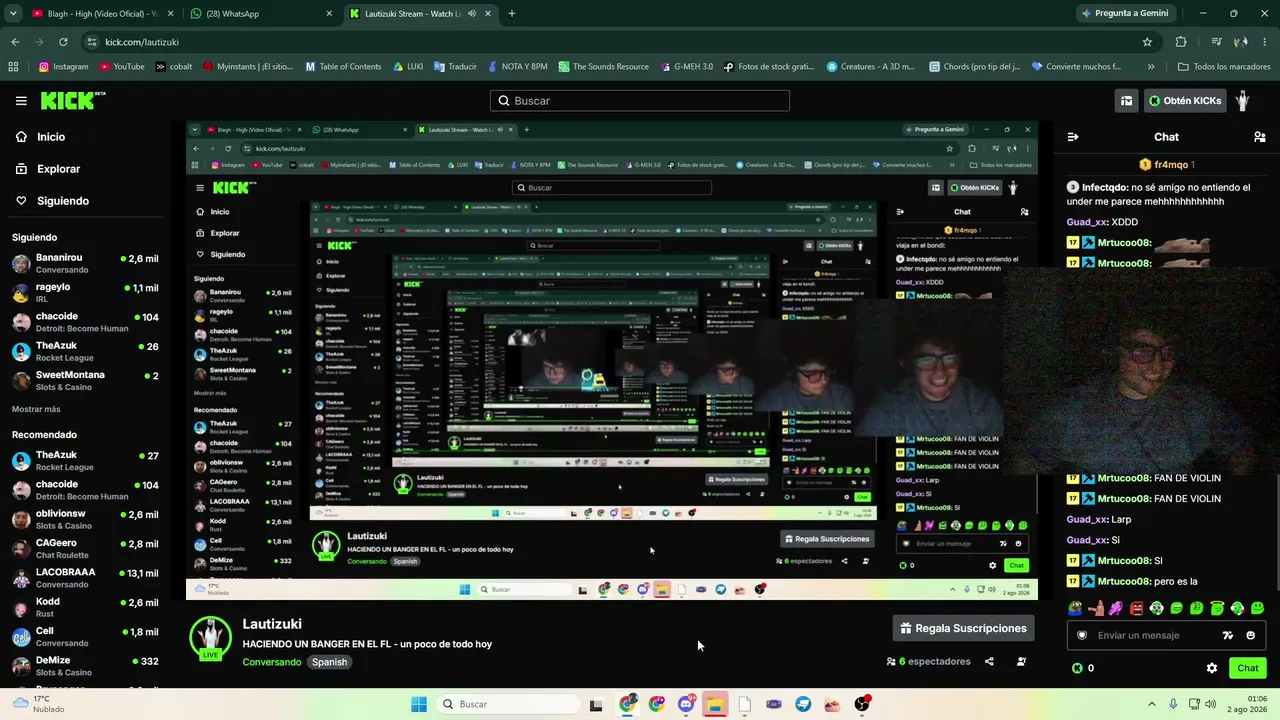Open a new browser tab

coord(512,13)
